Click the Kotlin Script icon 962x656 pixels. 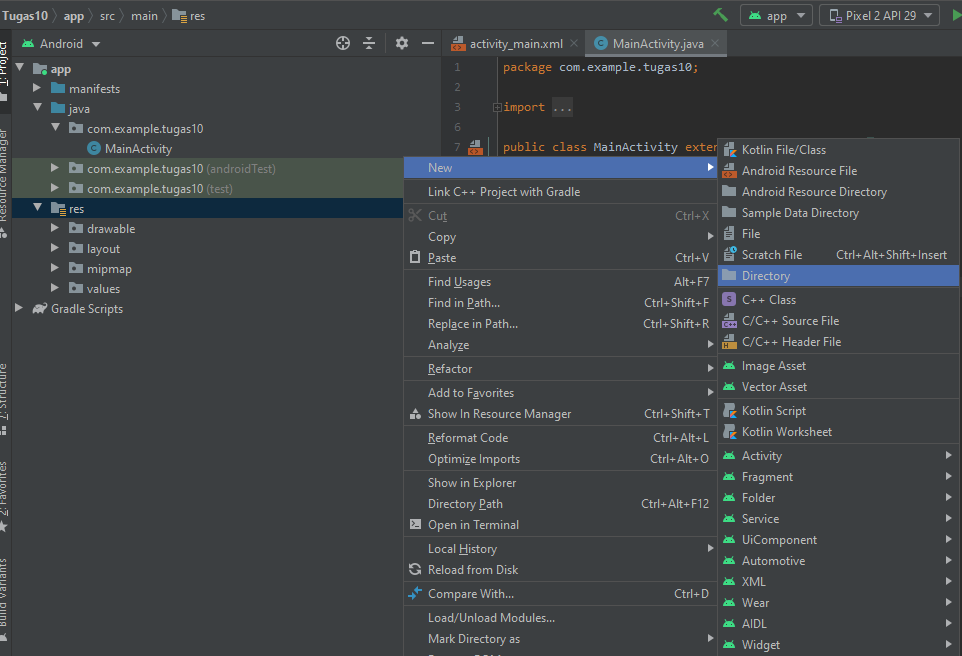click(x=729, y=411)
